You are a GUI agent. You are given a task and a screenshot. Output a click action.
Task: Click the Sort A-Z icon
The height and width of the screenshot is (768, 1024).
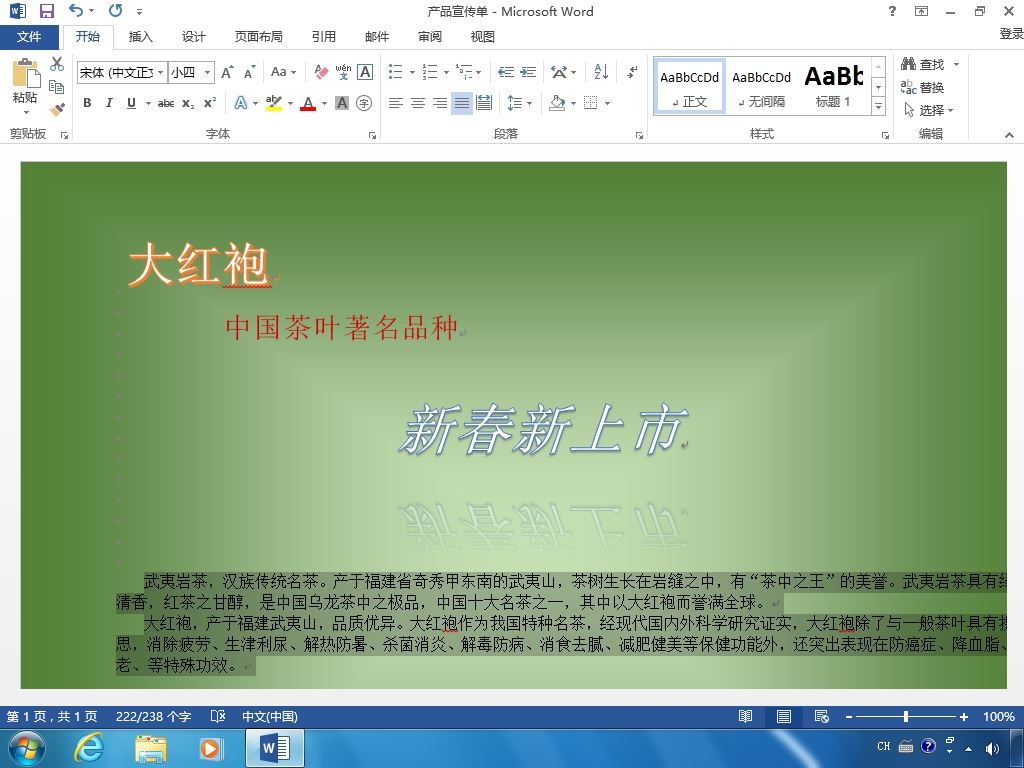coord(601,72)
